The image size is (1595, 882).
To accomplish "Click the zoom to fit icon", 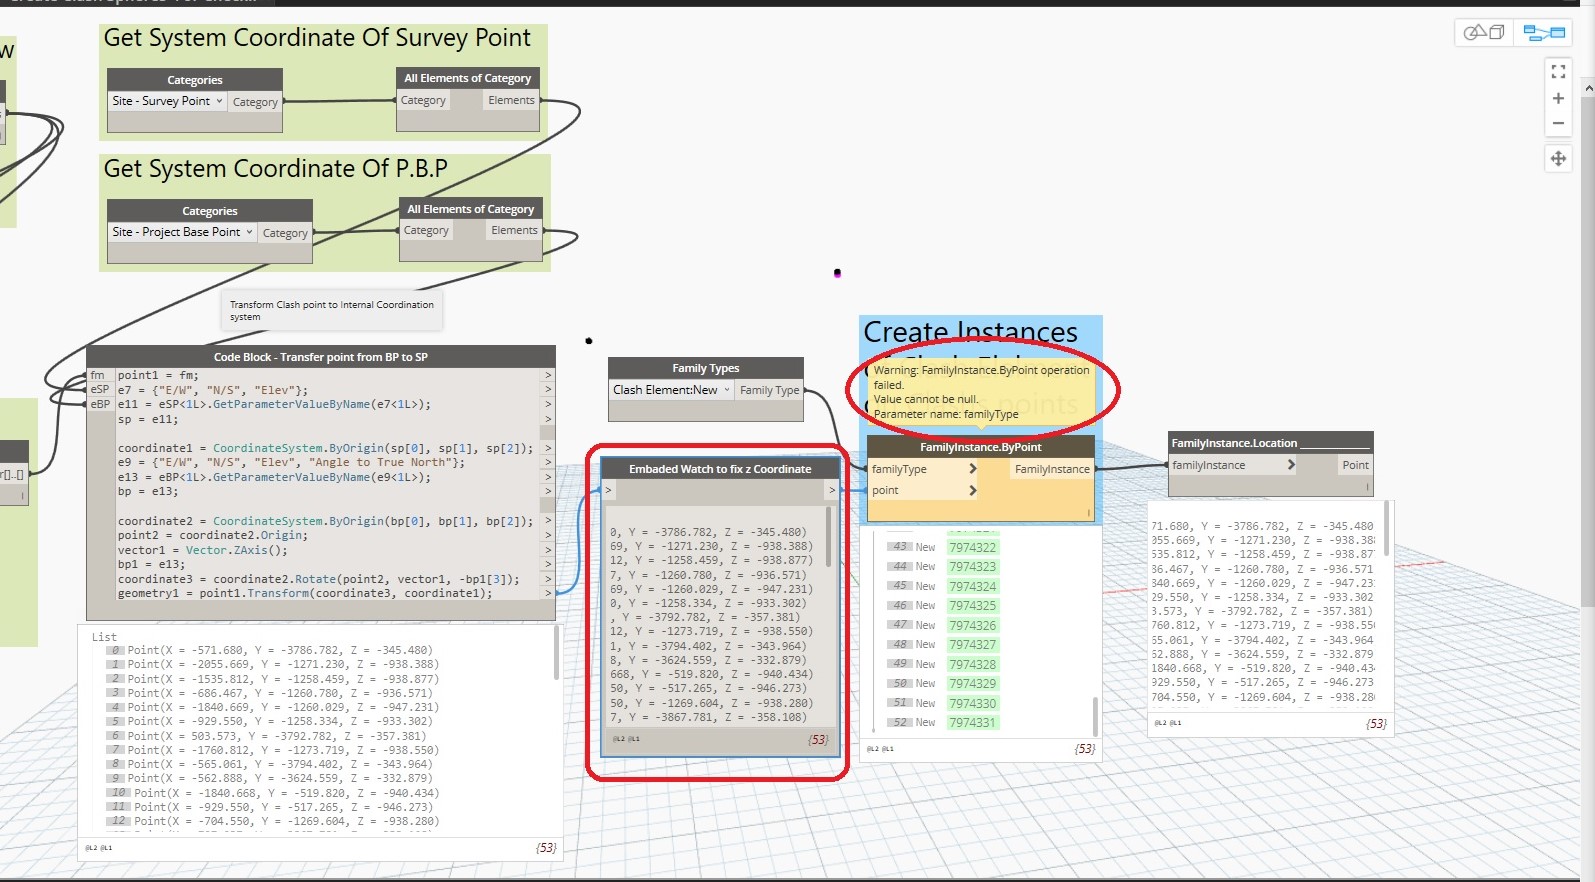I will tap(1558, 72).
